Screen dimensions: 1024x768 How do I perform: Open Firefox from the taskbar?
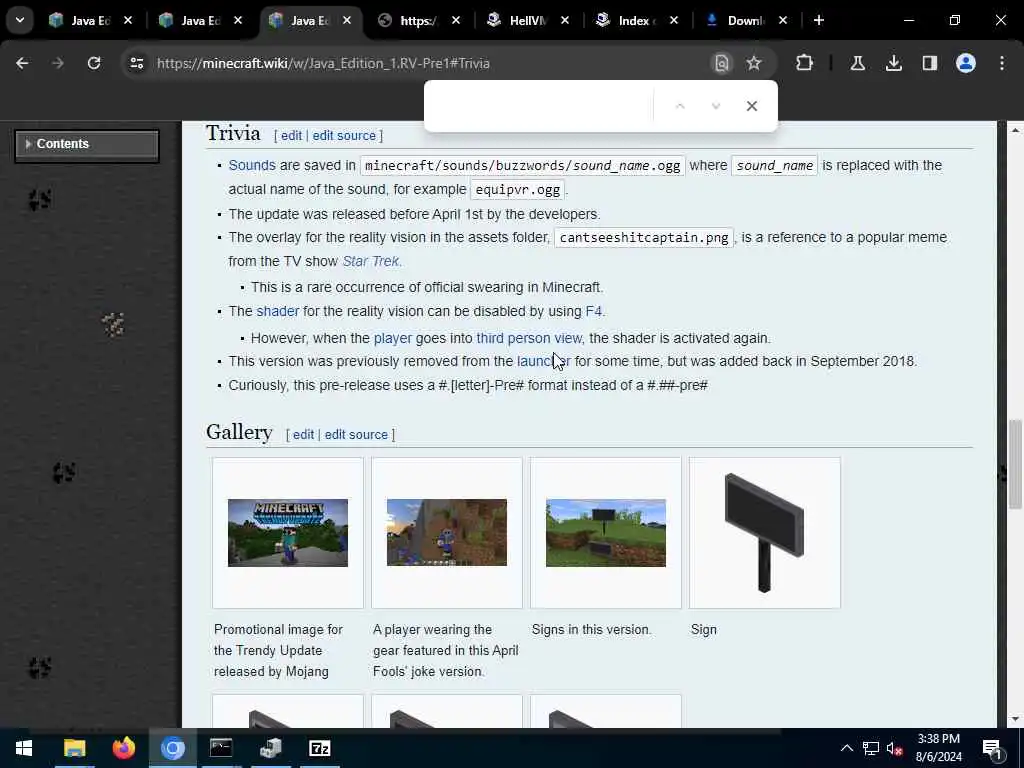click(x=123, y=748)
